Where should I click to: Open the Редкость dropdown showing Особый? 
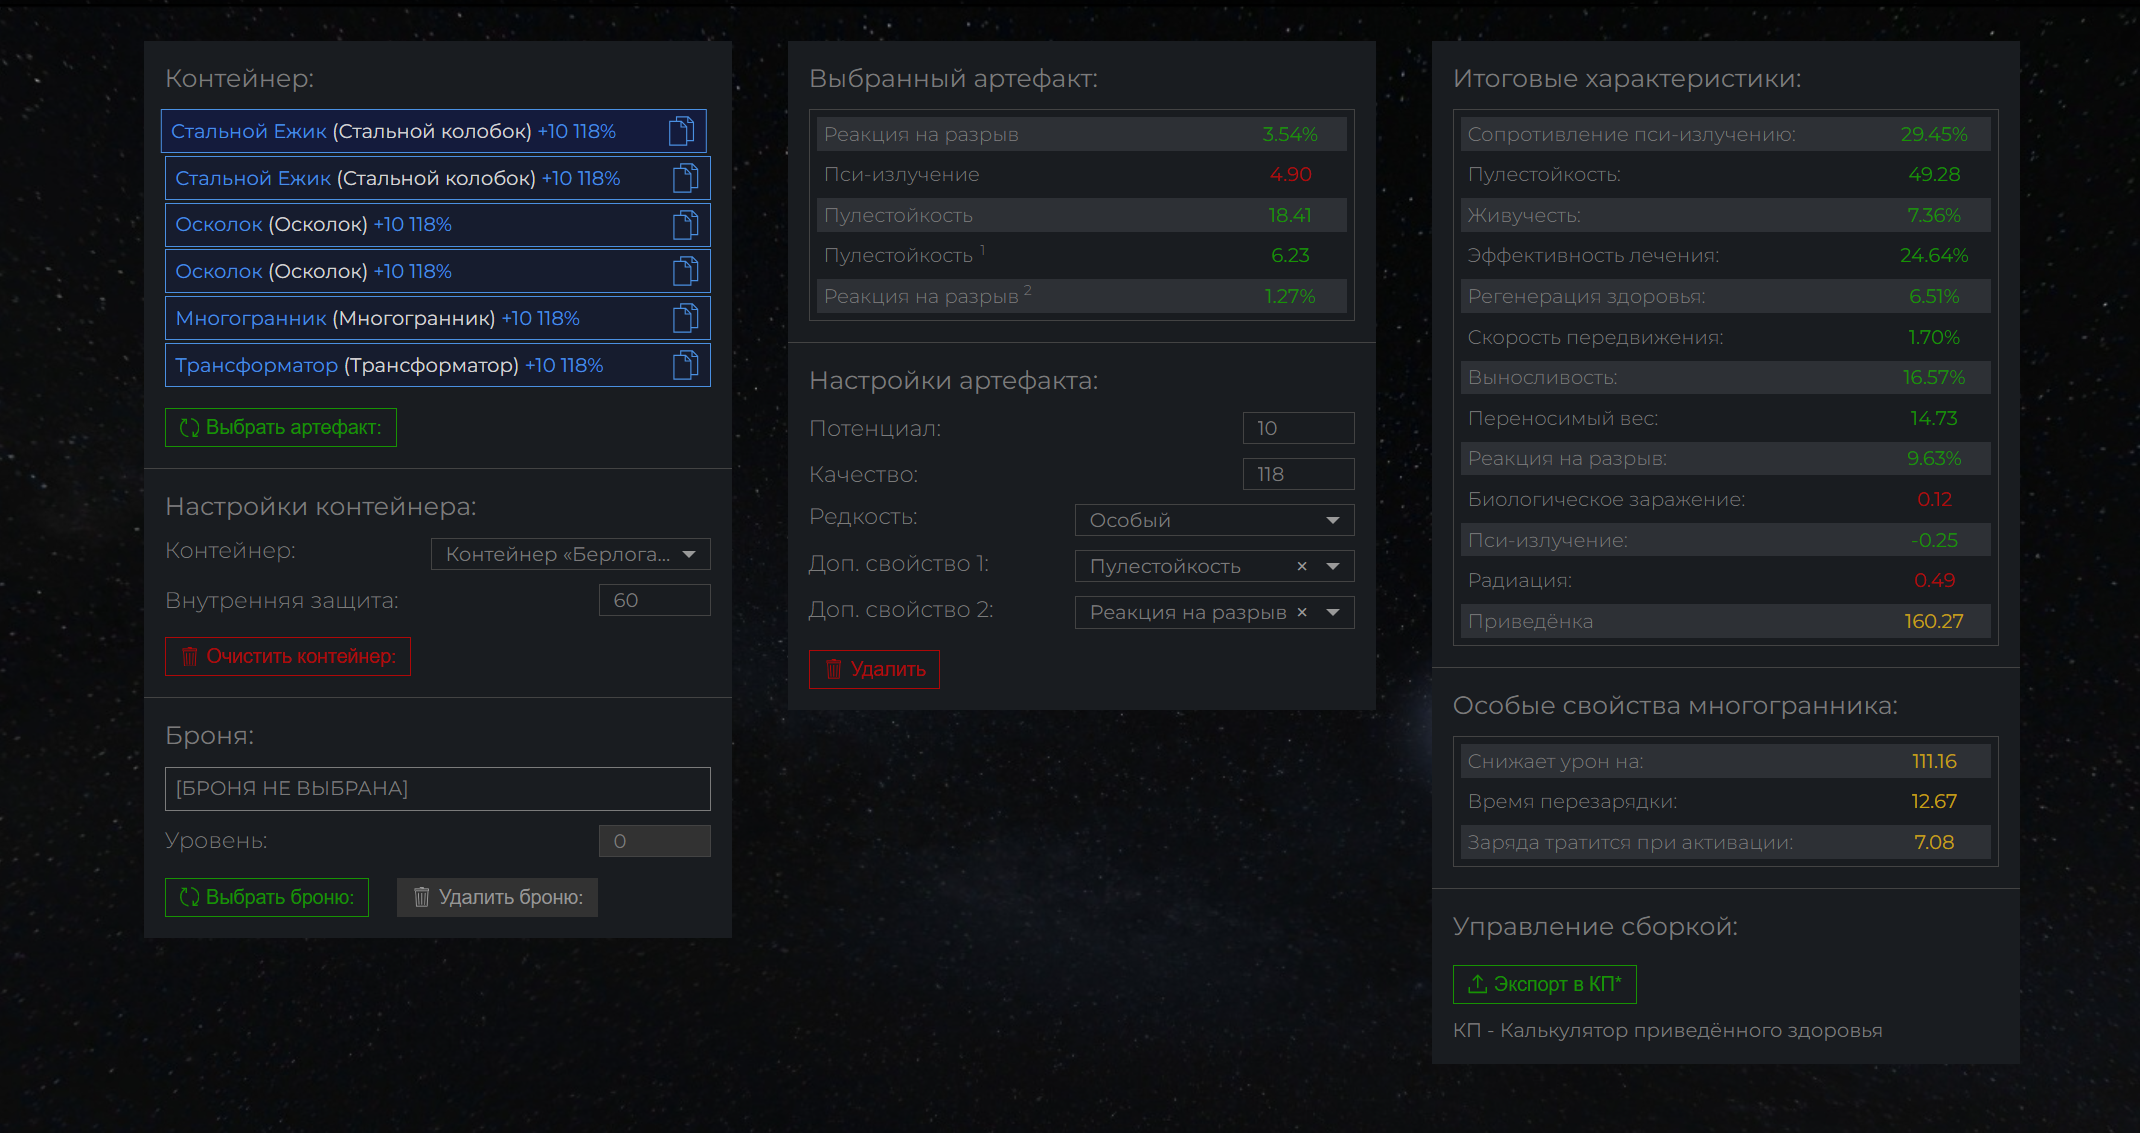pyautogui.click(x=1214, y=520)
